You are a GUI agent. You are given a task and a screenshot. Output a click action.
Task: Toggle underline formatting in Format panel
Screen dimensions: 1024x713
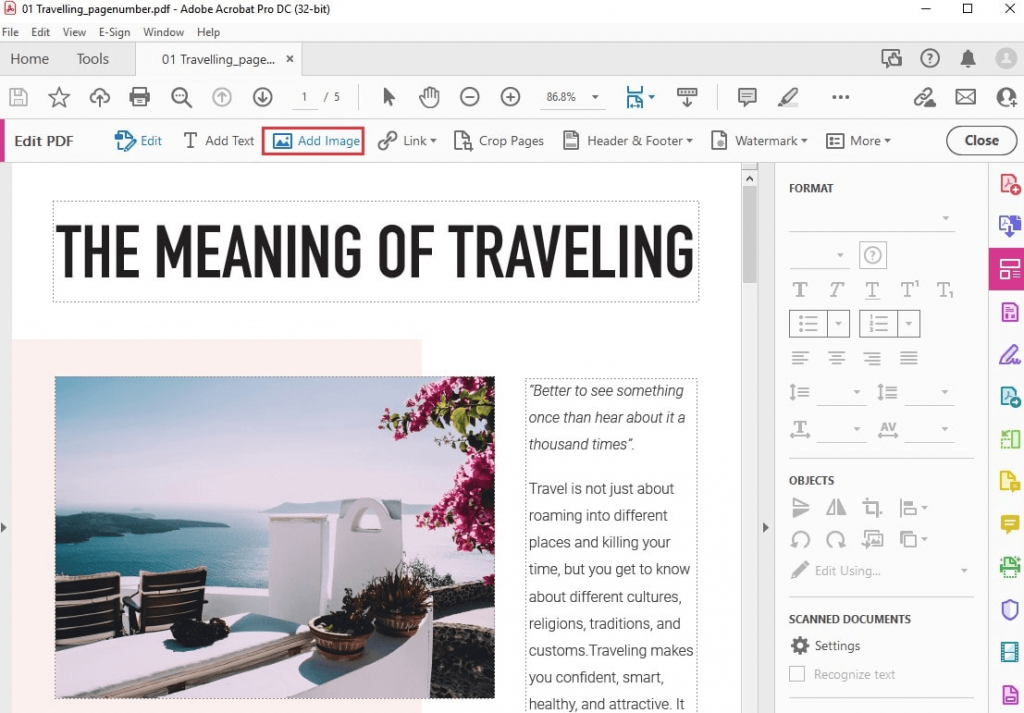click(872, 290)
